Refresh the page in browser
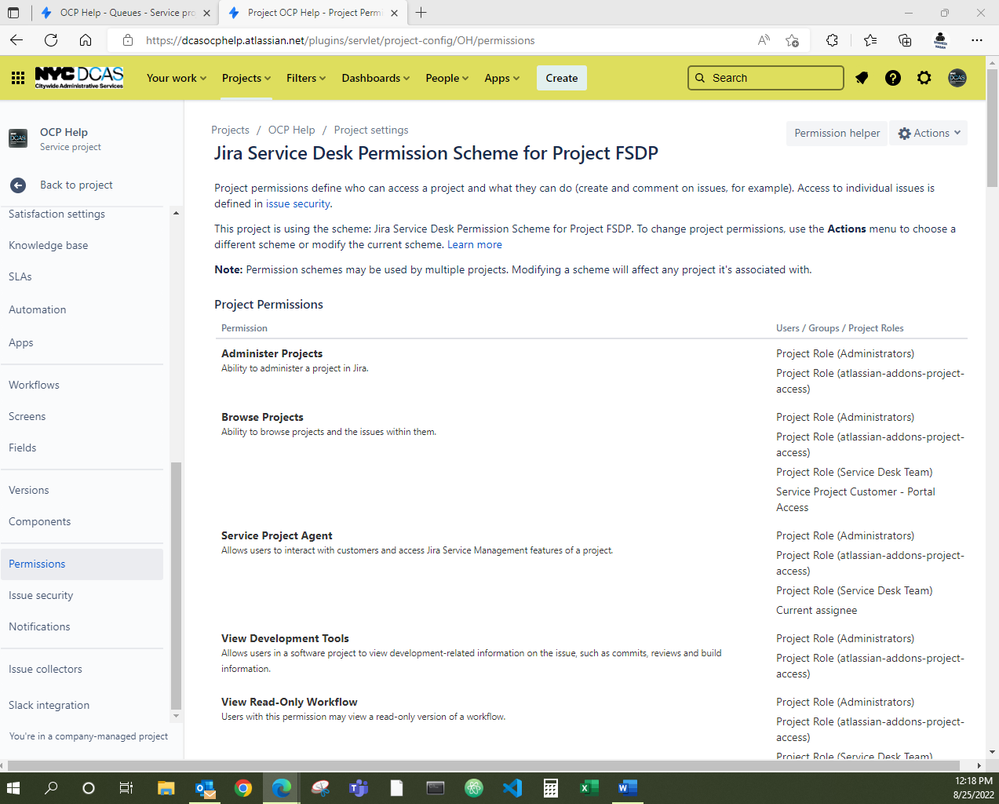The width and height of the screenshot is (999, 804). point(51,40)
